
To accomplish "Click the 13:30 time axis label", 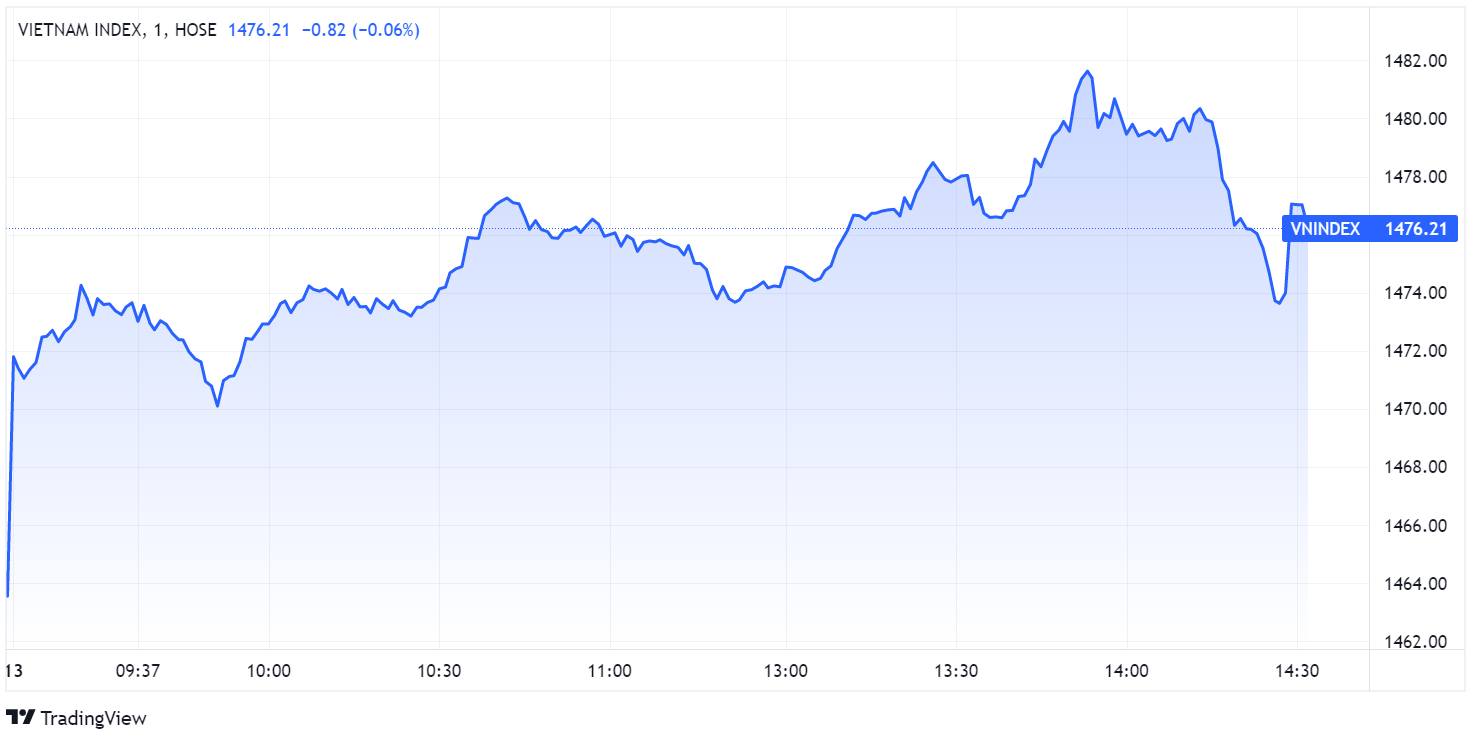I will (956, 671).
